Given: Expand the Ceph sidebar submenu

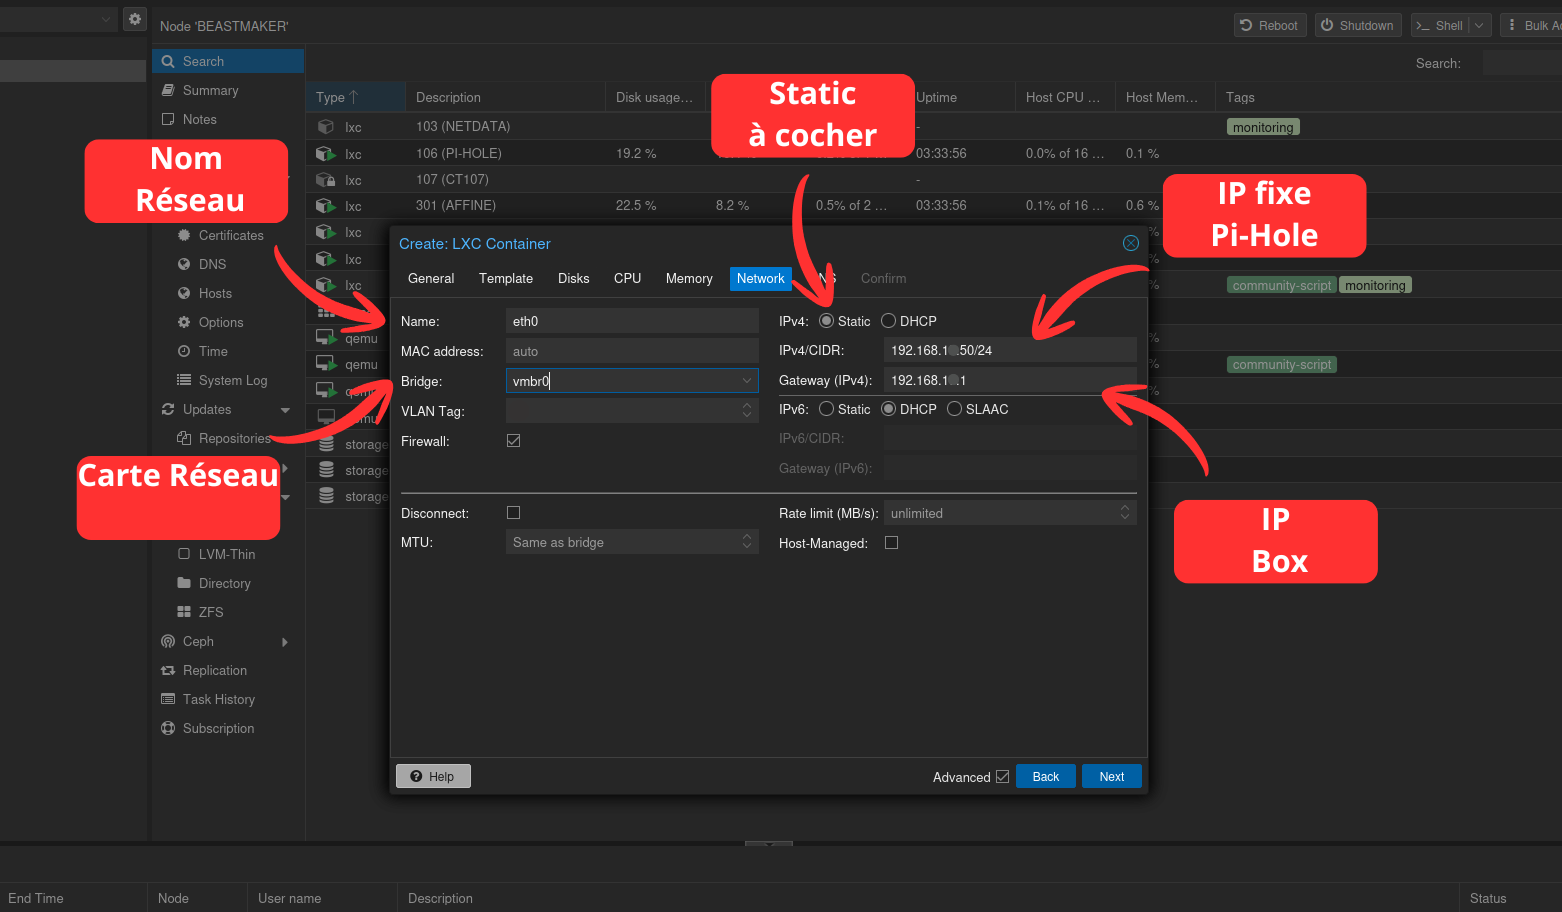Looking at the screenshot, I should pyautogui.click(x=285, y=642).
